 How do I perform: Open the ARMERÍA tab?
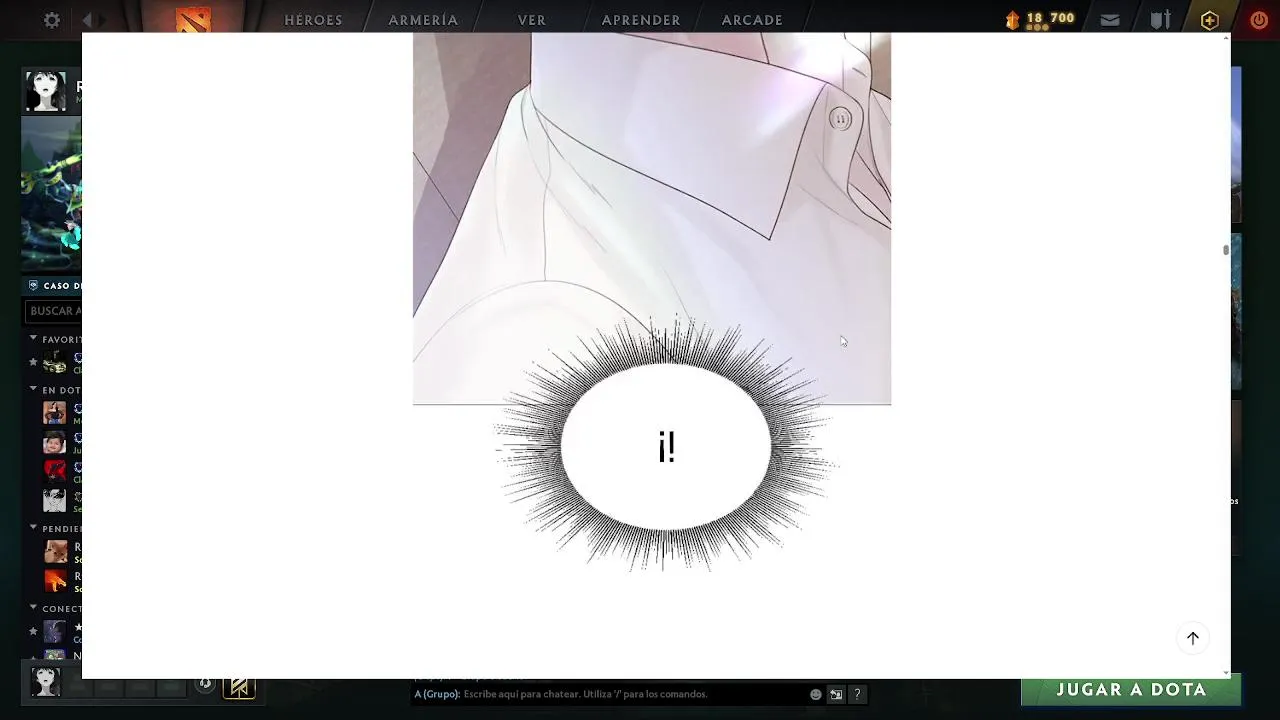coord(423,20)
